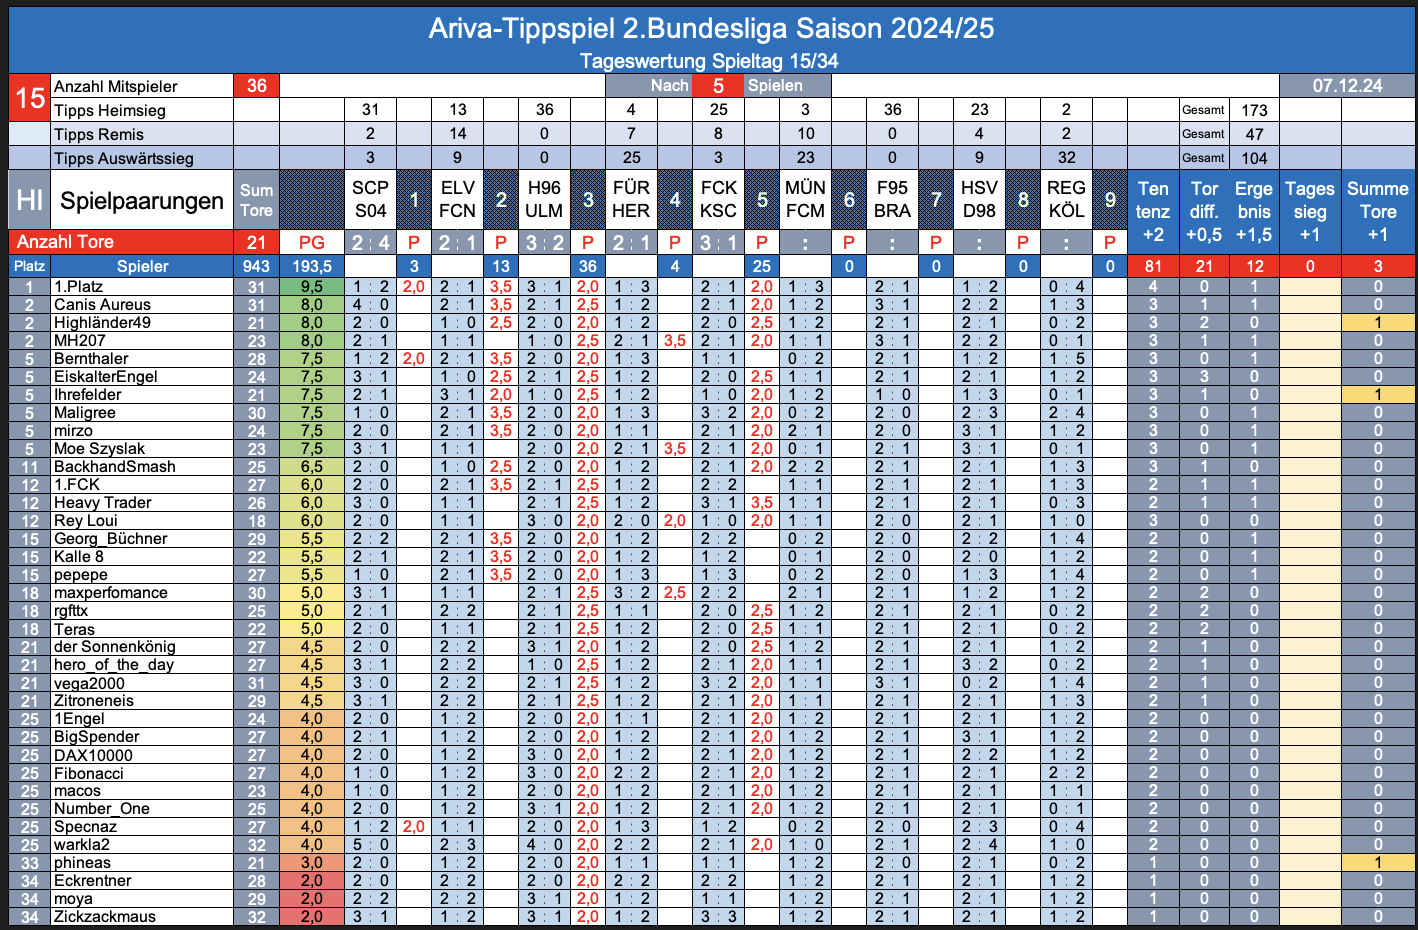This screenshot has width=1418, height=930.
Task: Select player name 'Highländer49'
Action: (x=102, y=322)
